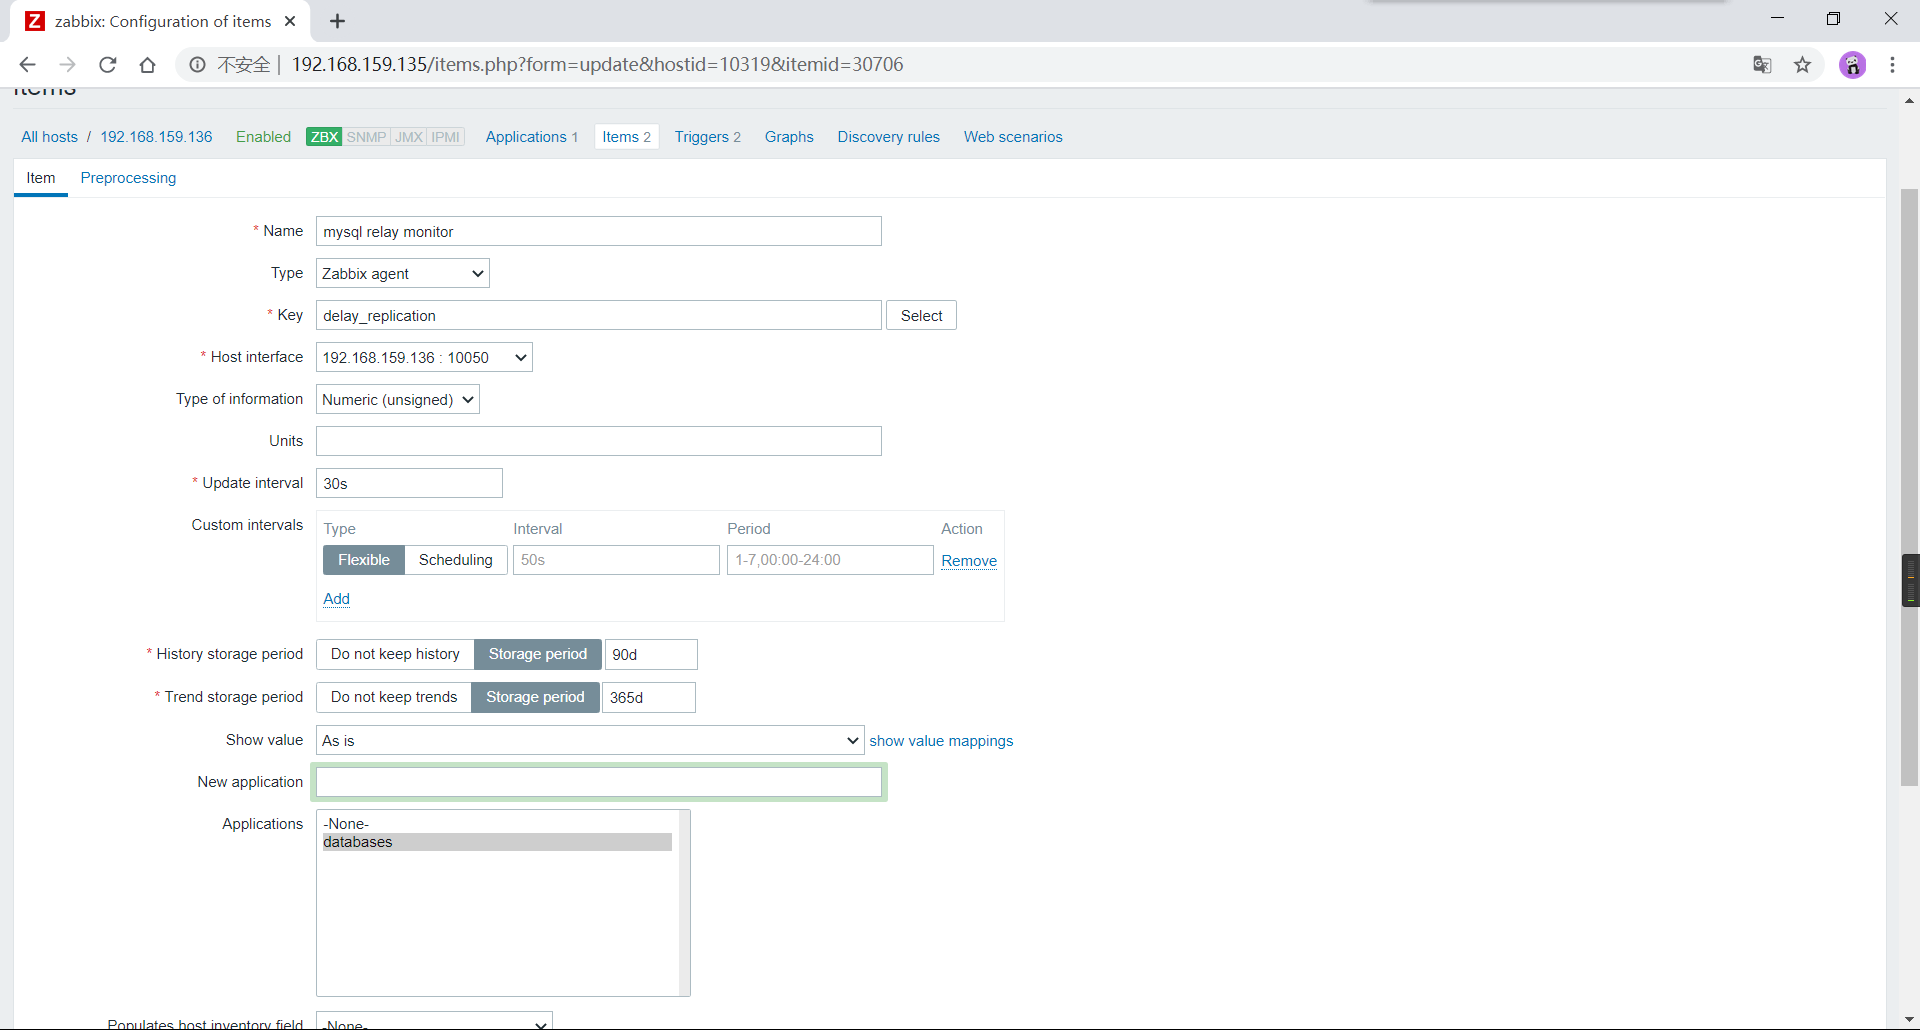Image resolution: width=1920 pixels, height=1030 pixels.
Task: Open Google Translate page icon
Action: click(1762, 65)
